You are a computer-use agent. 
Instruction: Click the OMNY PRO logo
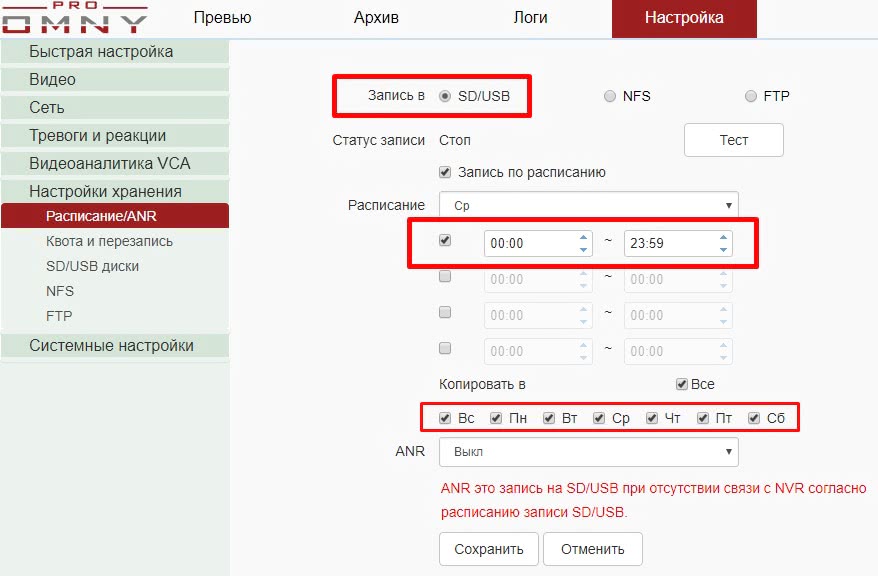pos(74,19)
